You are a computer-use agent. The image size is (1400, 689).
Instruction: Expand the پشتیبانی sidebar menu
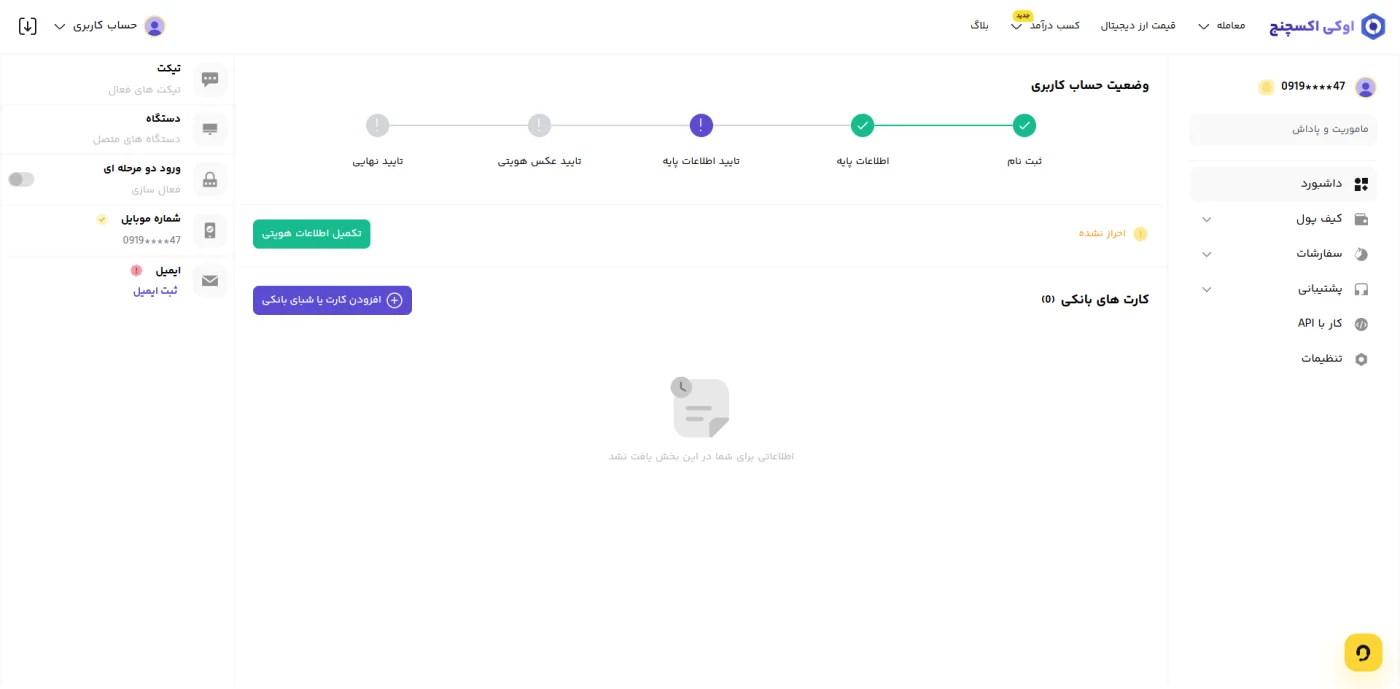point(1283,289)
